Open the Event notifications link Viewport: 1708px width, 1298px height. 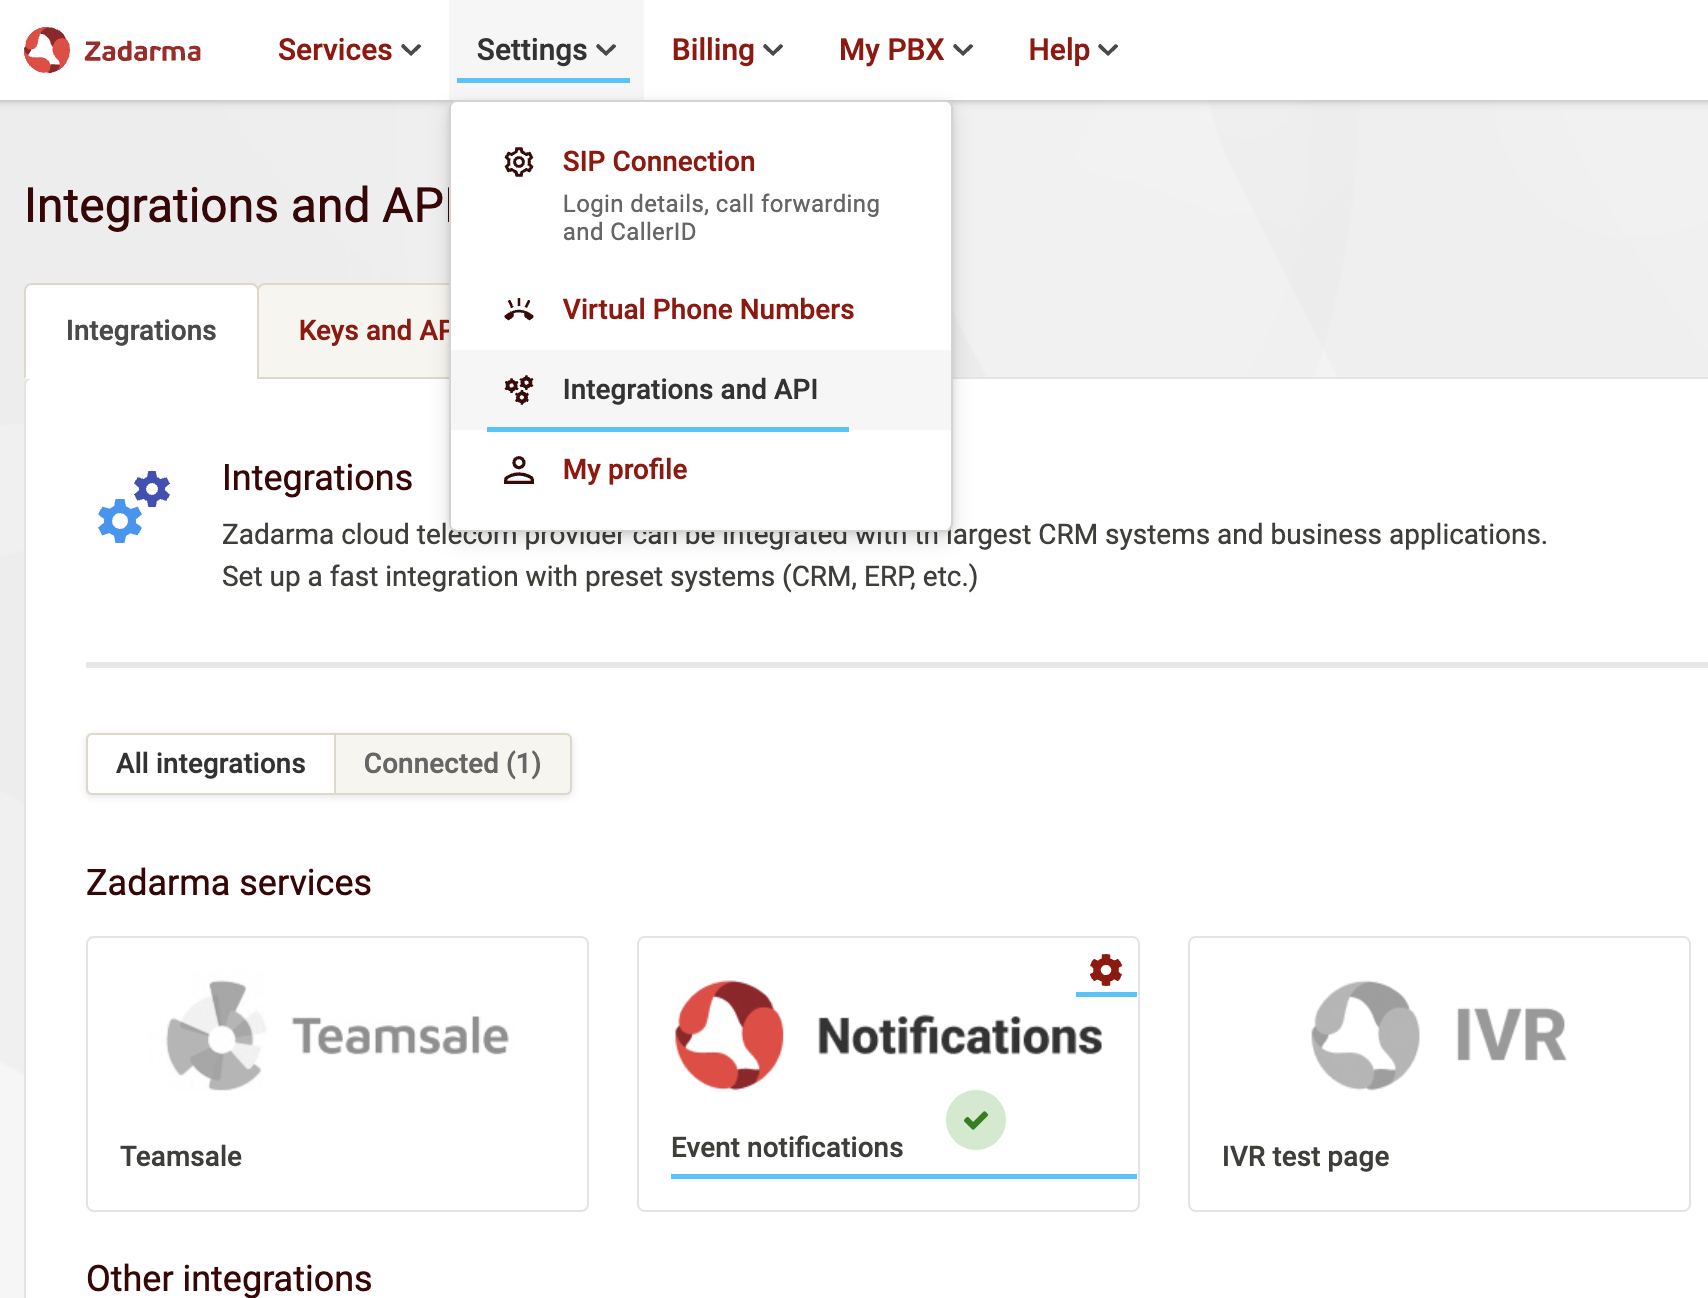click(x=787, y=1148)
